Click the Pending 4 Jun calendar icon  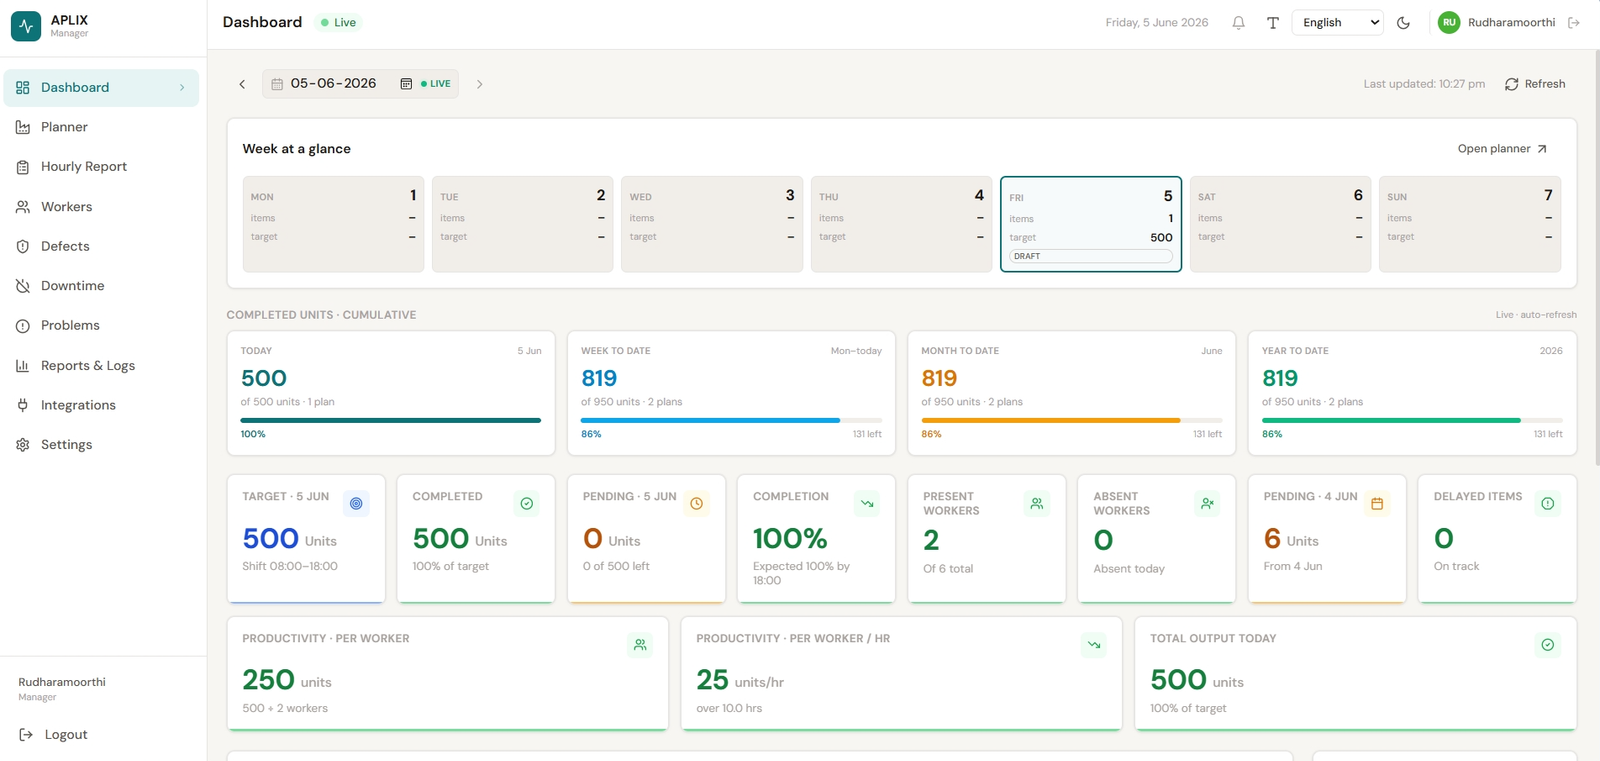click(1377, 504)
